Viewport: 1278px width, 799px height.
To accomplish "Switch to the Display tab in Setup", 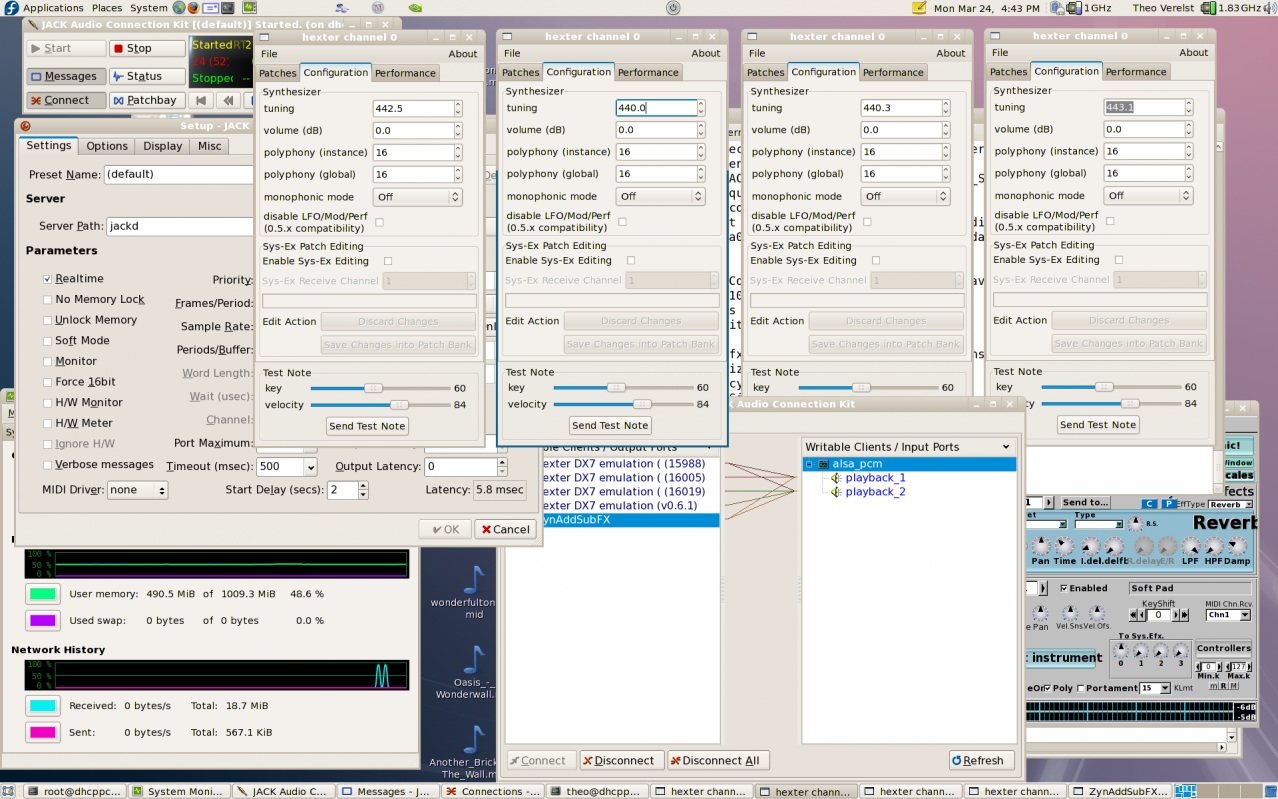I will (x=162, y=146).
